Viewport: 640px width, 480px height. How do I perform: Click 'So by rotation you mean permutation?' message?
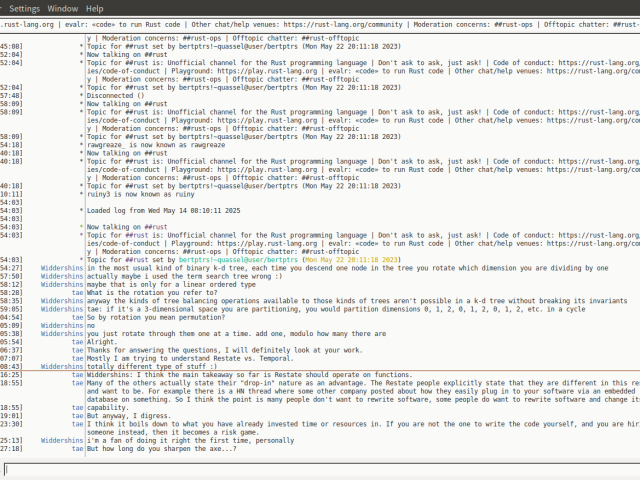155,316
